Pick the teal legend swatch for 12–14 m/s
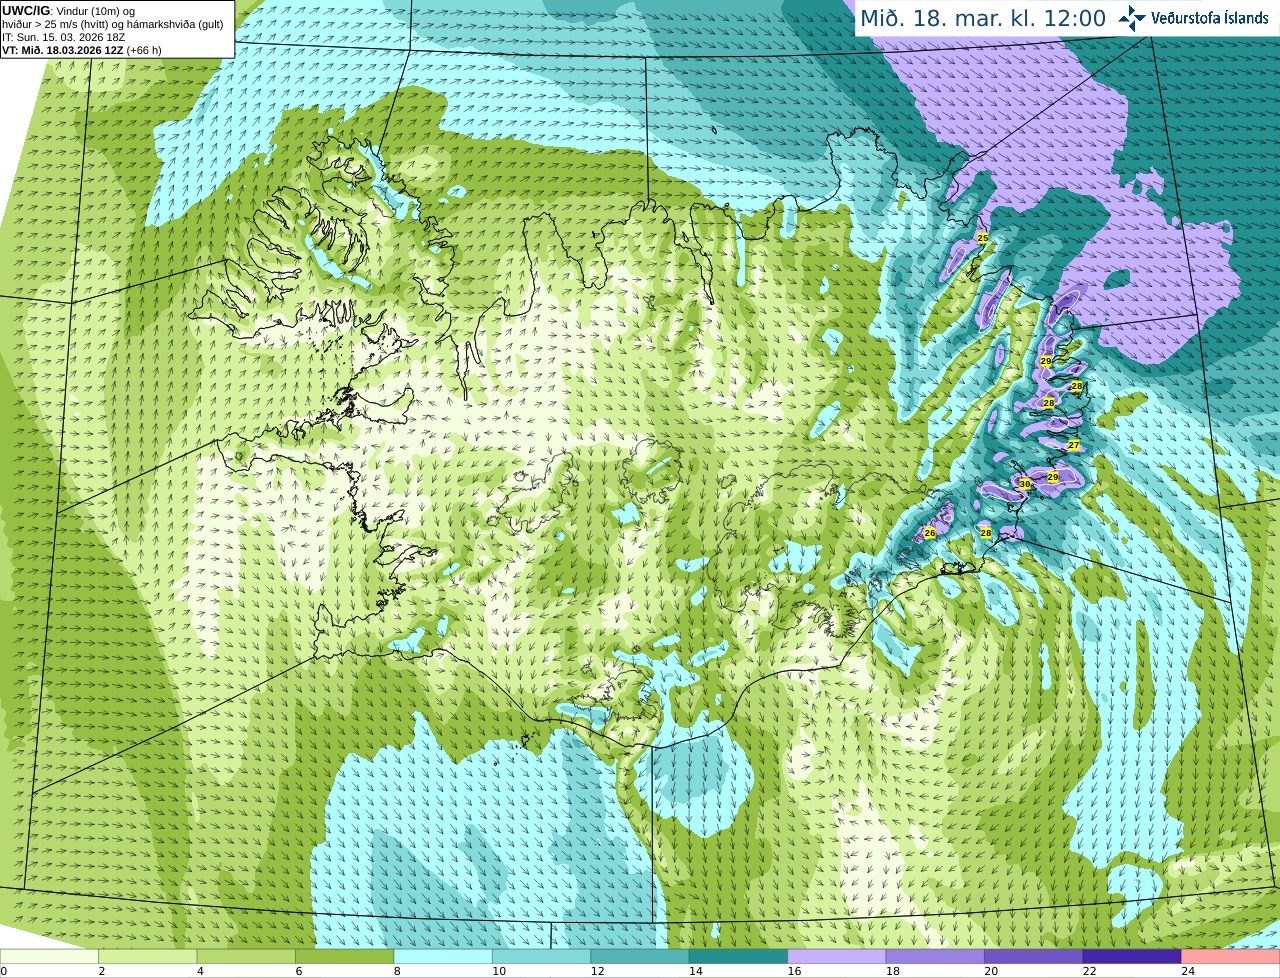 pyautogui.click(x=640, y=956)
